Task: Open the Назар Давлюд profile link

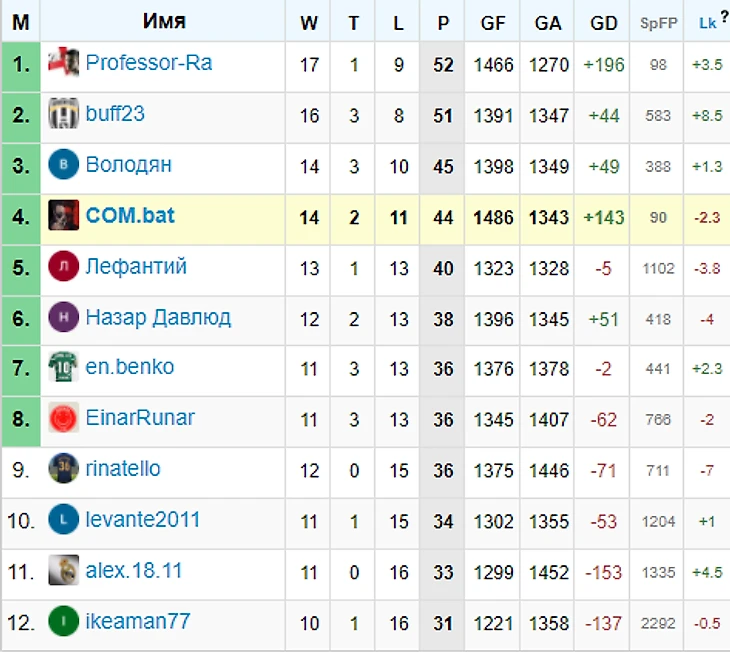Action: click(158, 318)
